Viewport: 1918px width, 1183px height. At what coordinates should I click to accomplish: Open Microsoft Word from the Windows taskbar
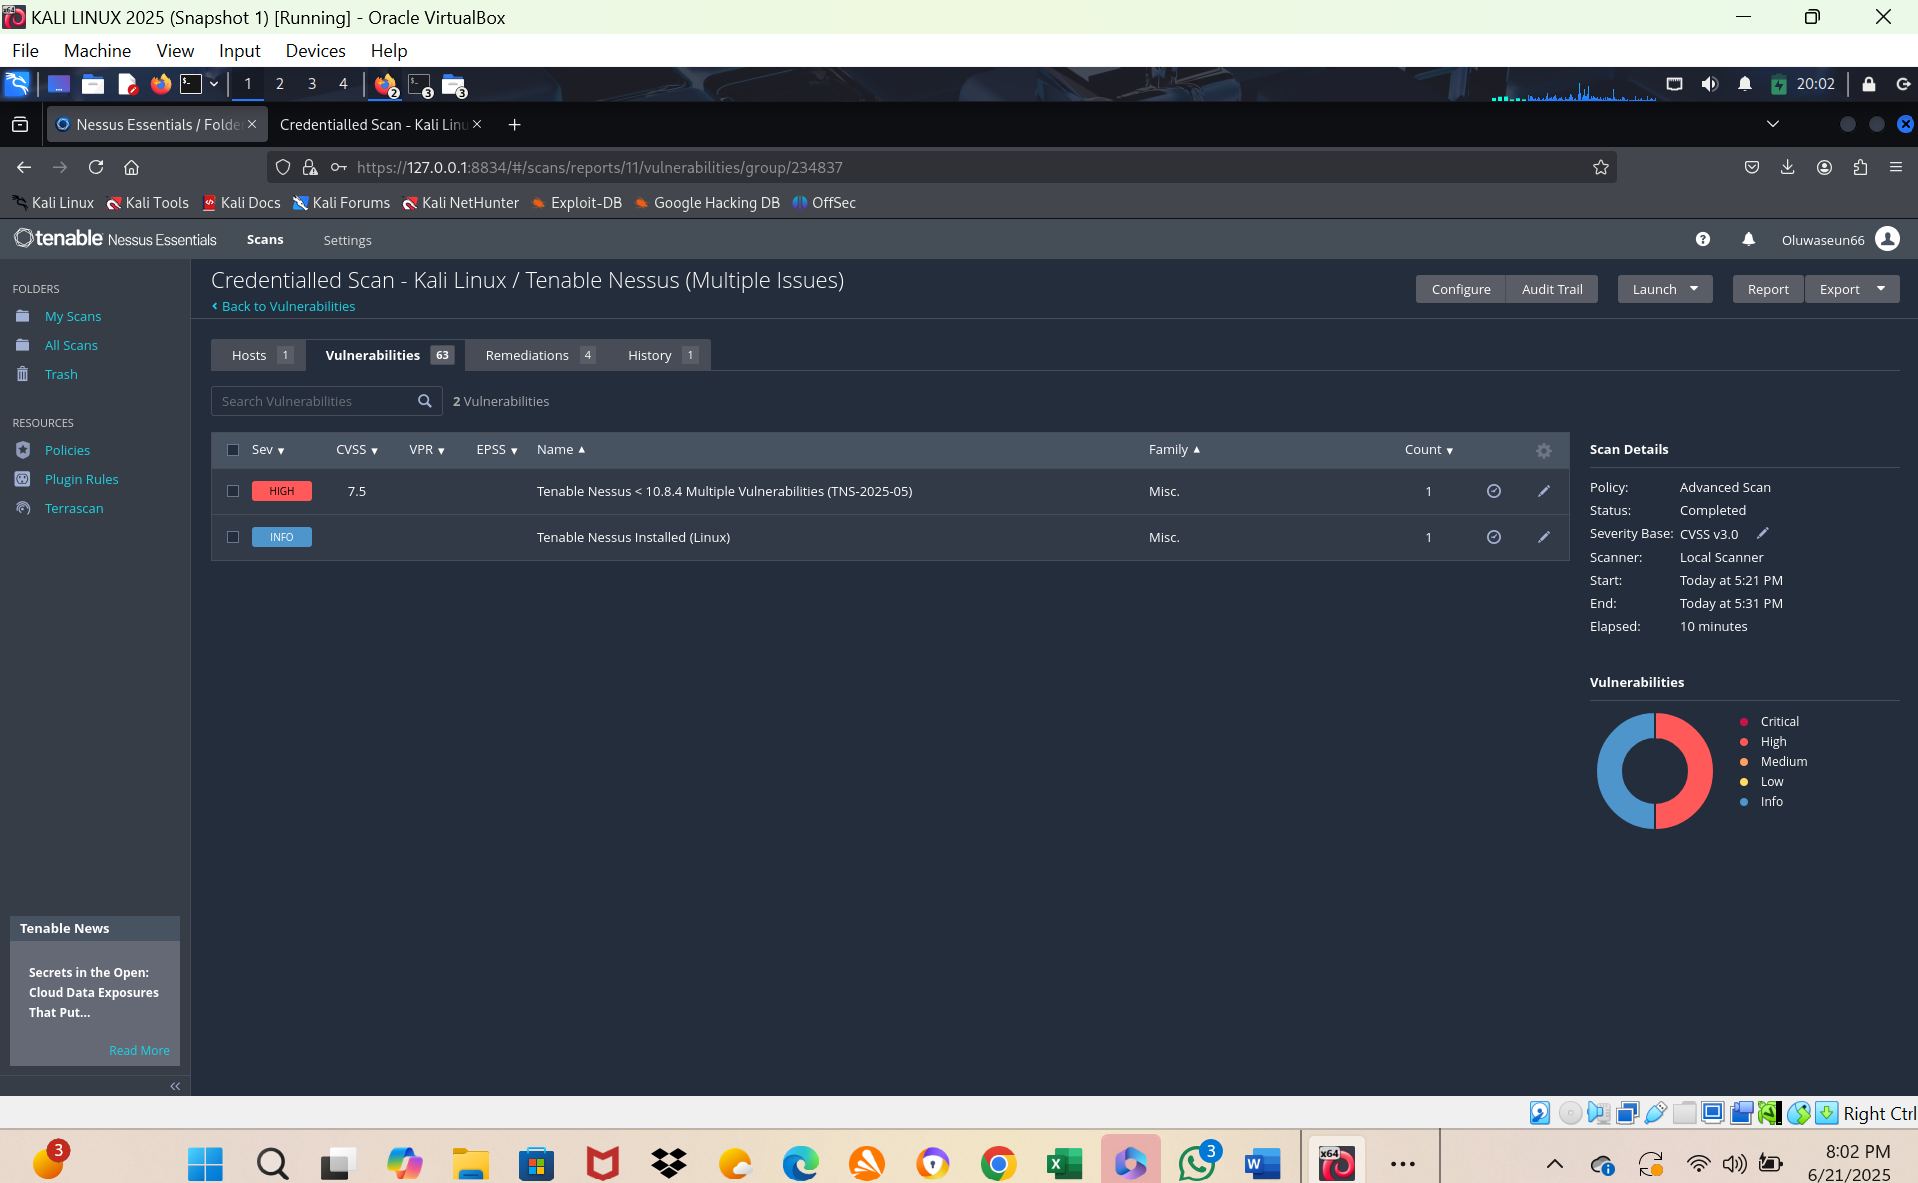[x=1263, y=1163]
